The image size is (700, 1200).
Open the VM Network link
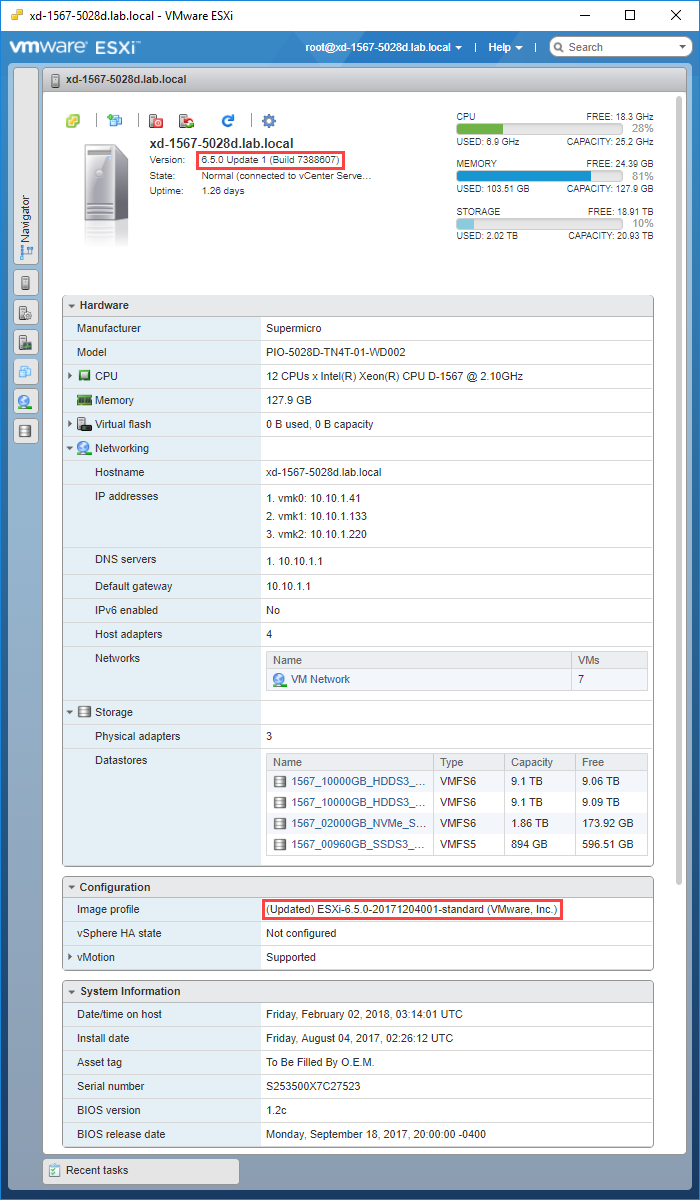(320, 679)
